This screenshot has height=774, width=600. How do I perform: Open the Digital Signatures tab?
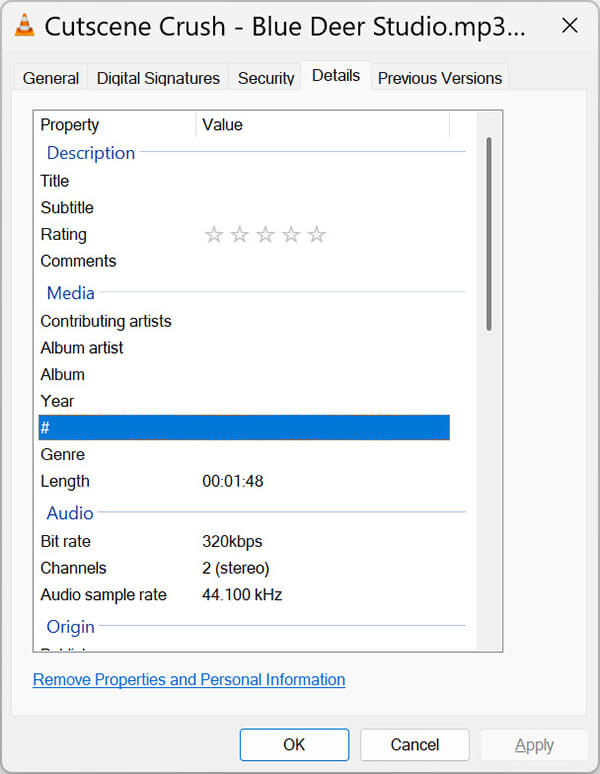[x=158, y=78]
